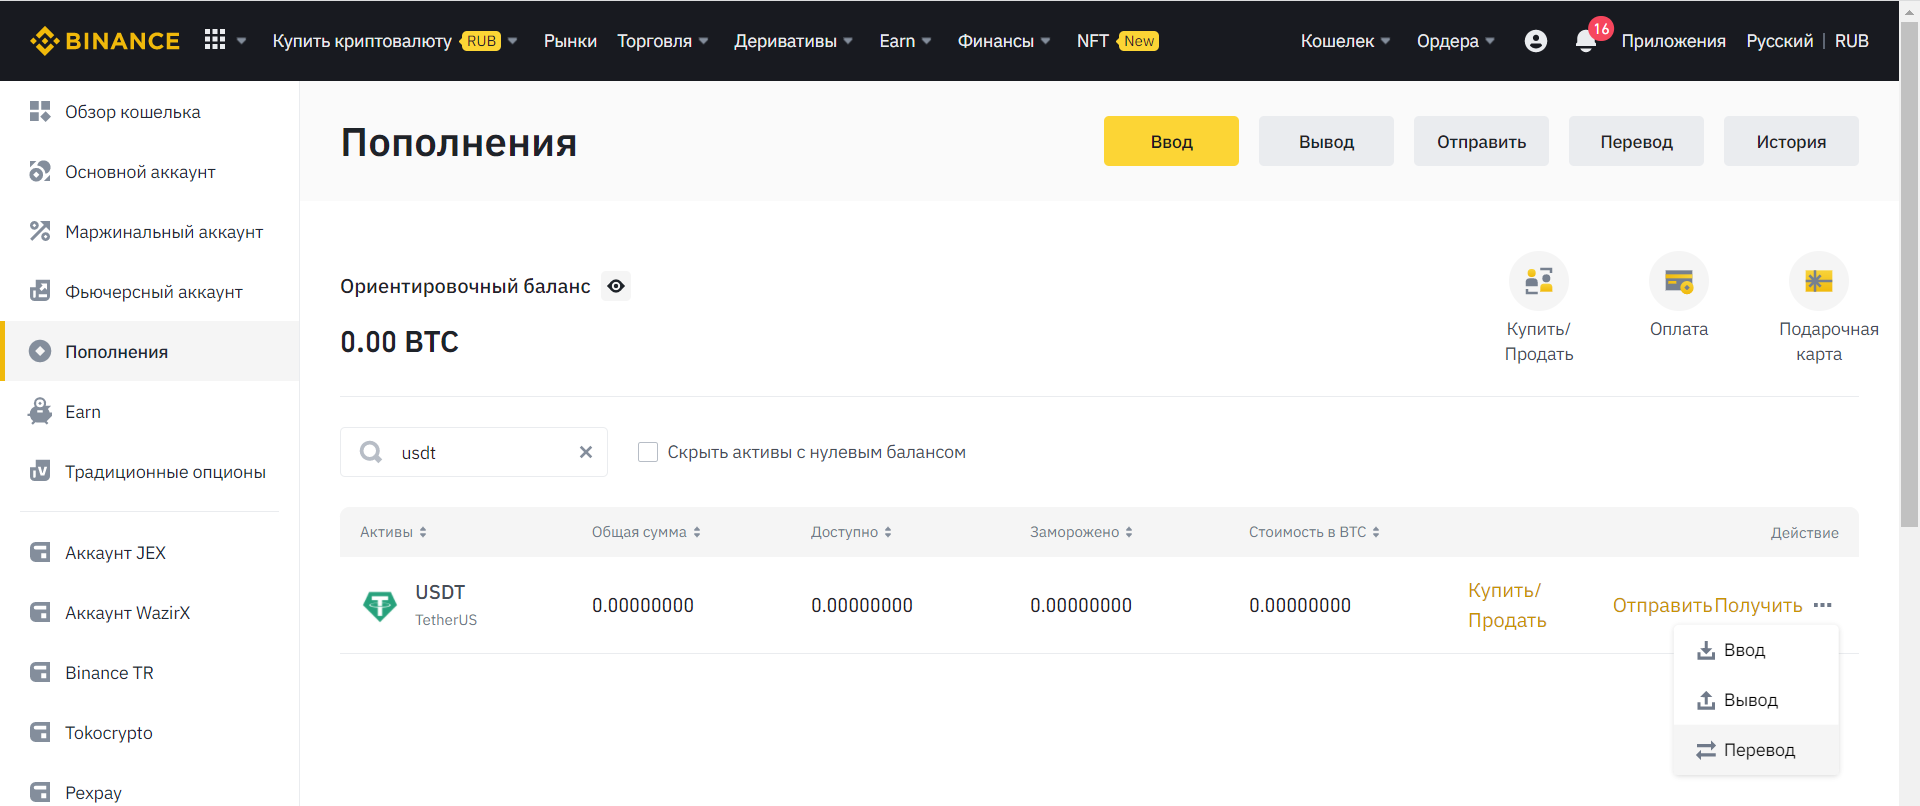Focus the asset search field
Viewport: 1920px width, 806px height.
pyautogui.click(x=474, y=452)
